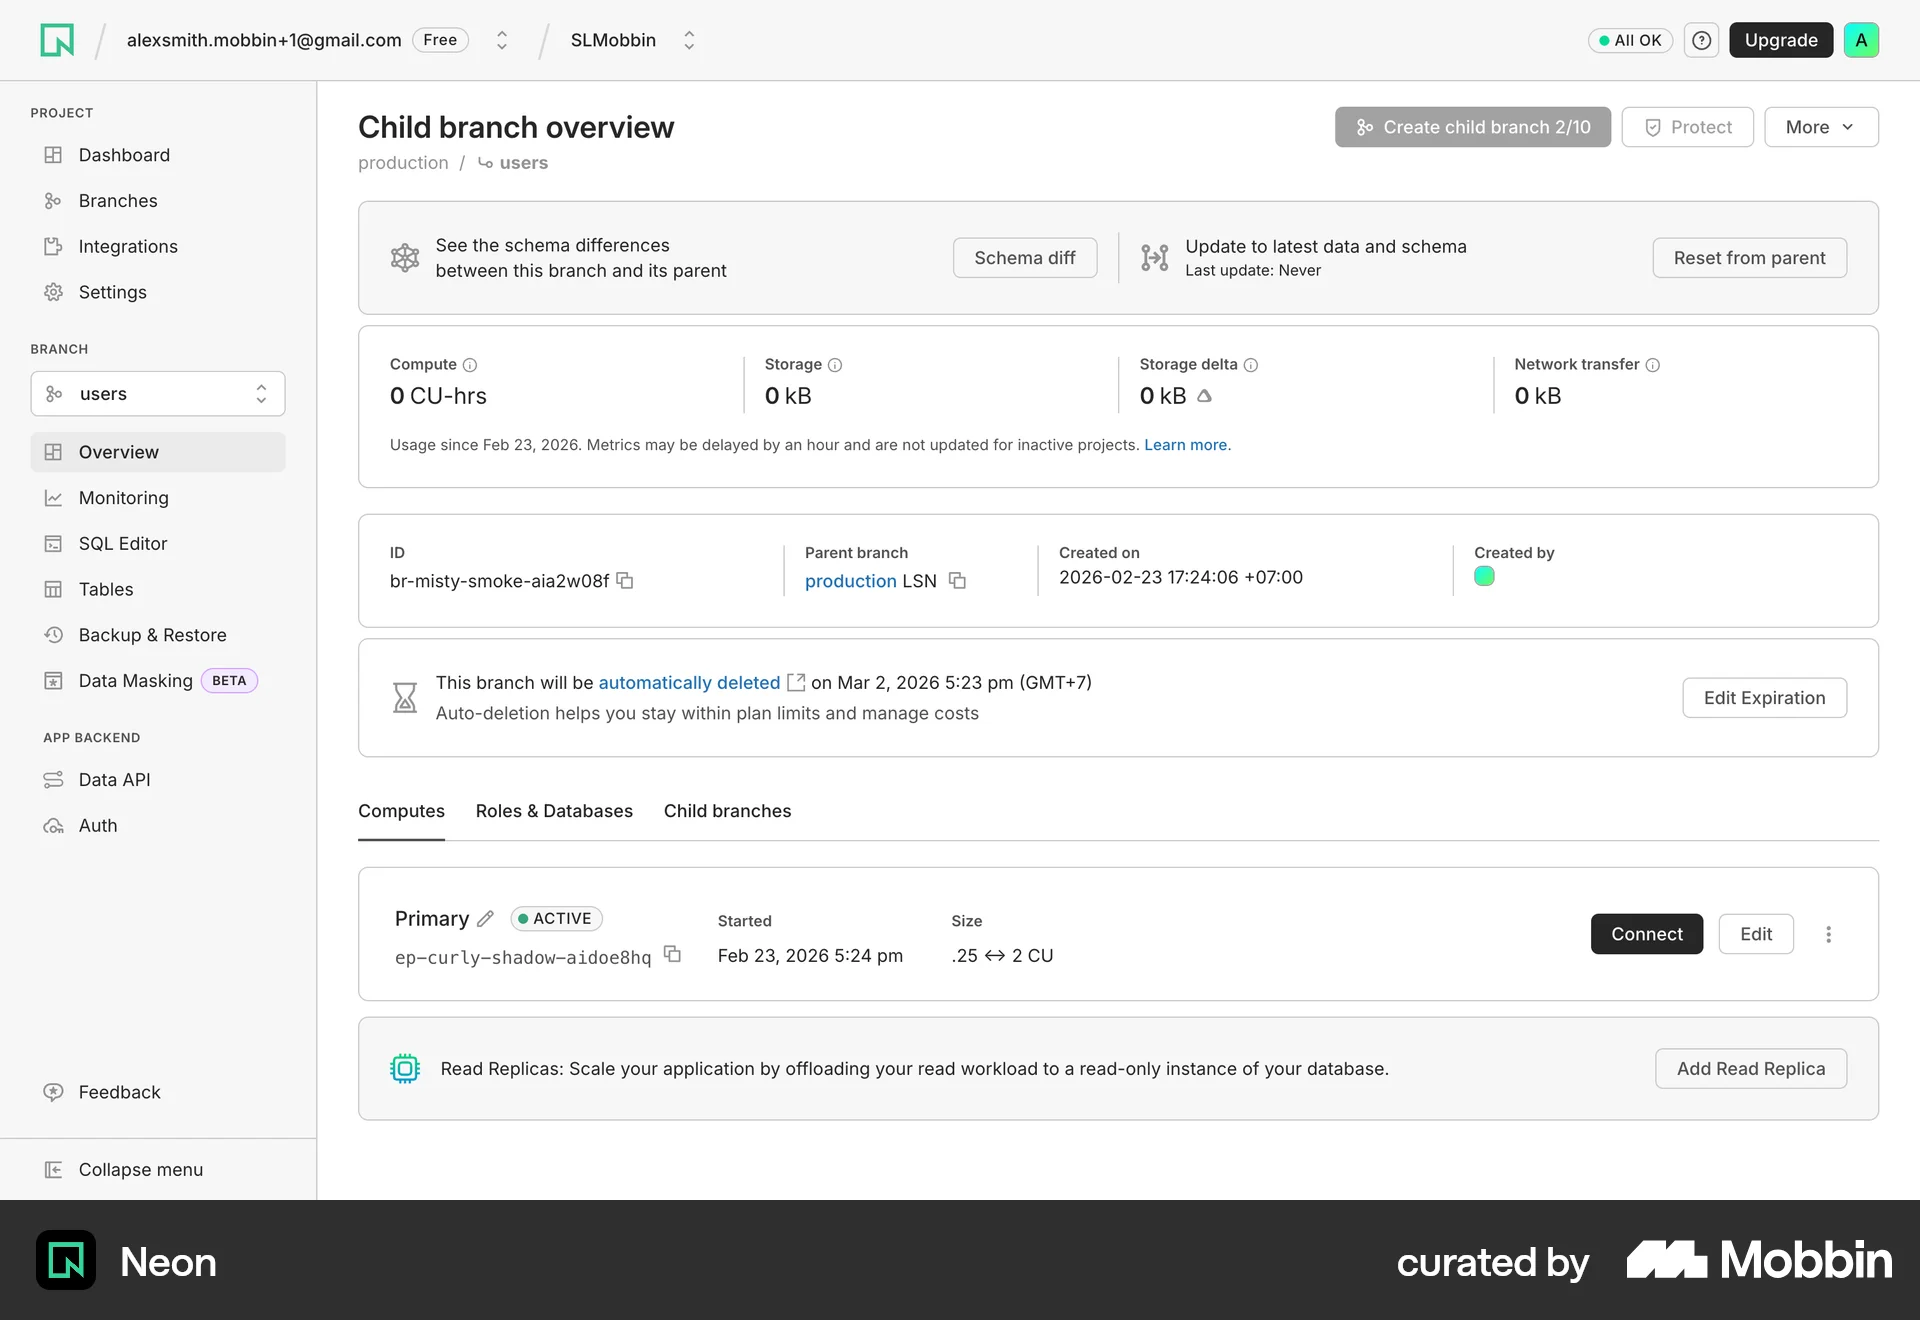Open Tables view
The width and height of the screenshot is (1920, 1320).
pyautogui.click(x=158, y=590)
